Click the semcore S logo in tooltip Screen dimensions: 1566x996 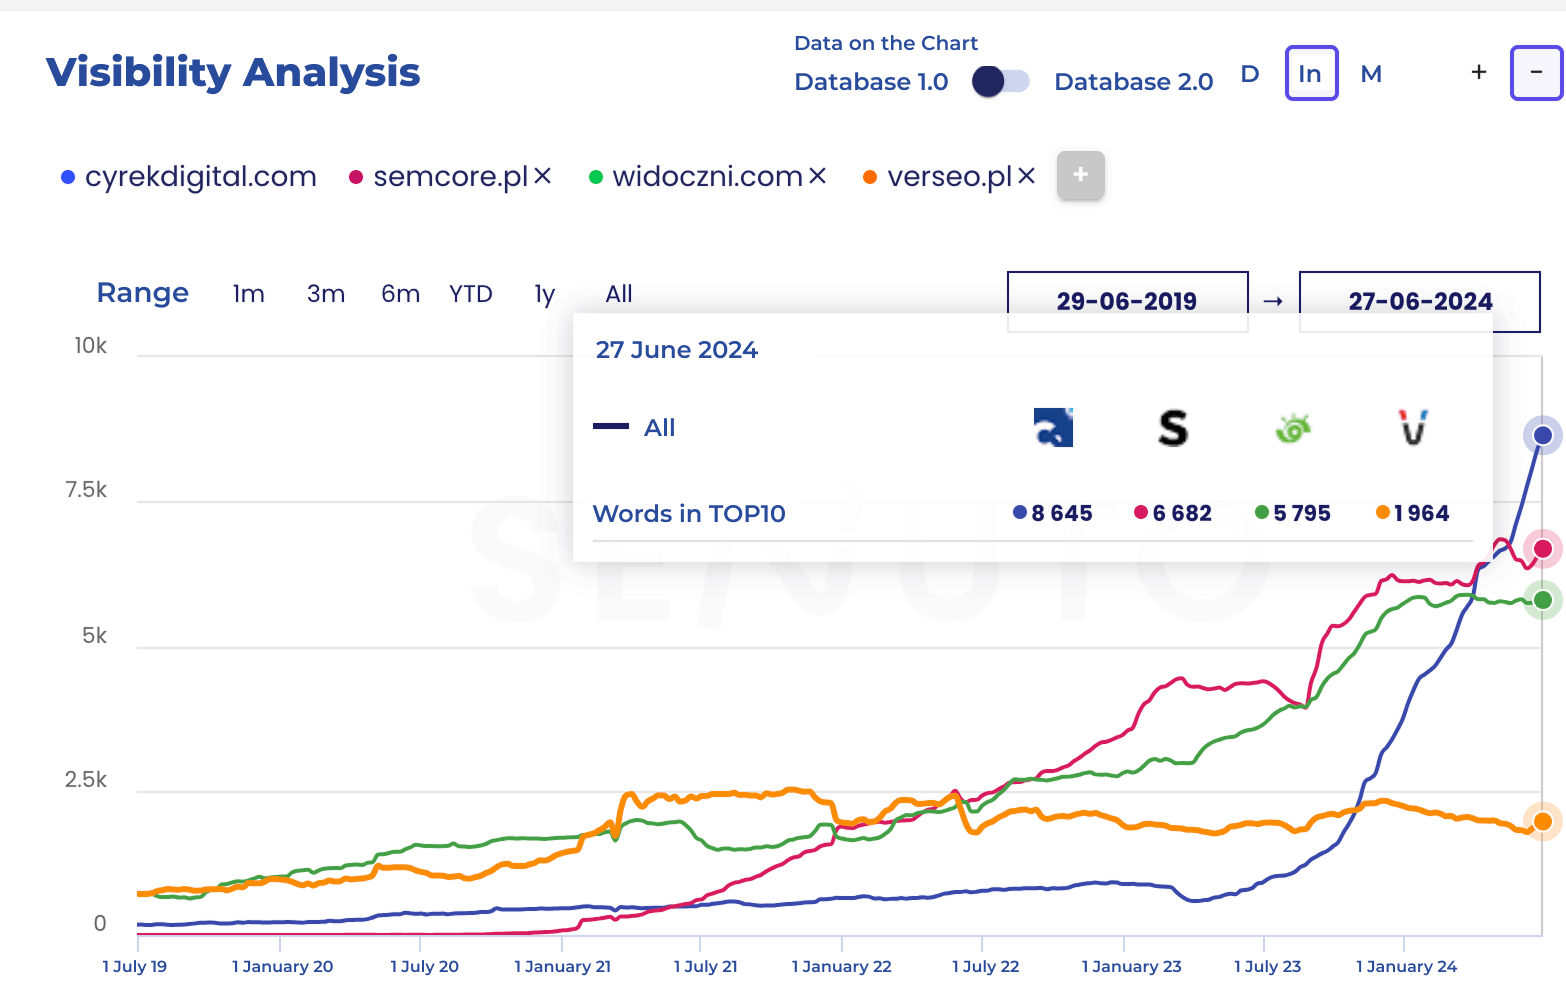pos(1173,428)
